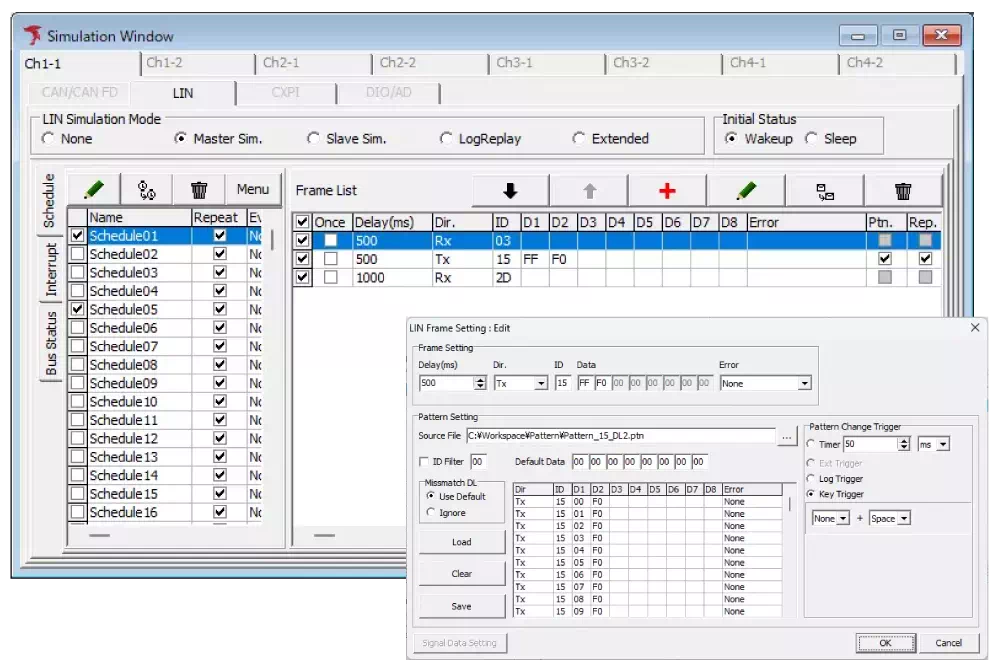This screenshot has width=1000, height=672.
Task: Click the frame list trash delete icon
Action: coord(903,191)
